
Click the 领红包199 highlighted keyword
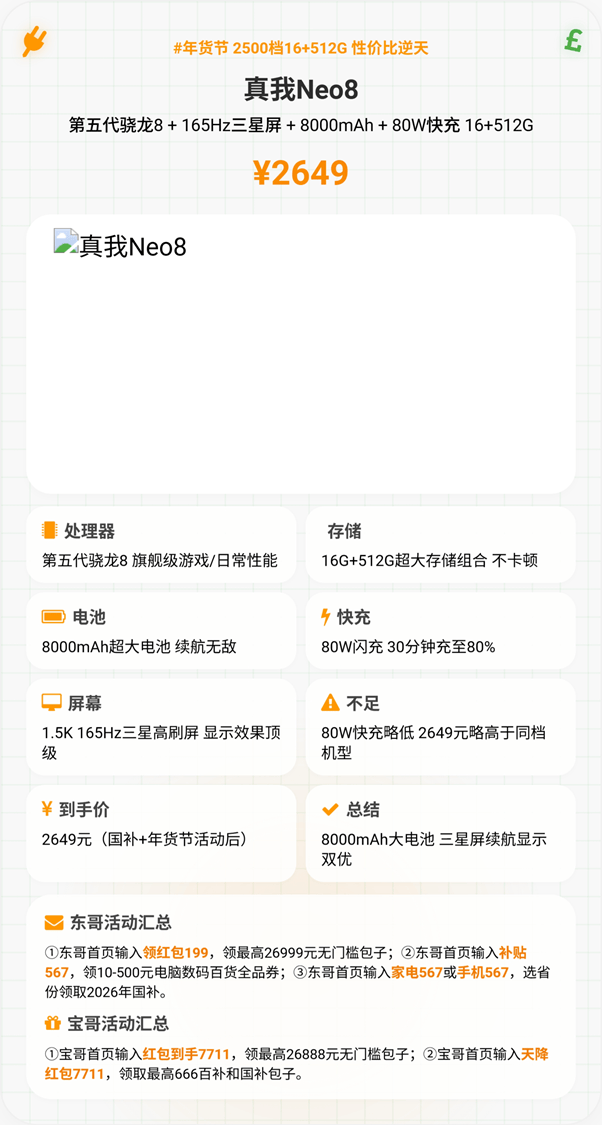click(x=175, y=952)
